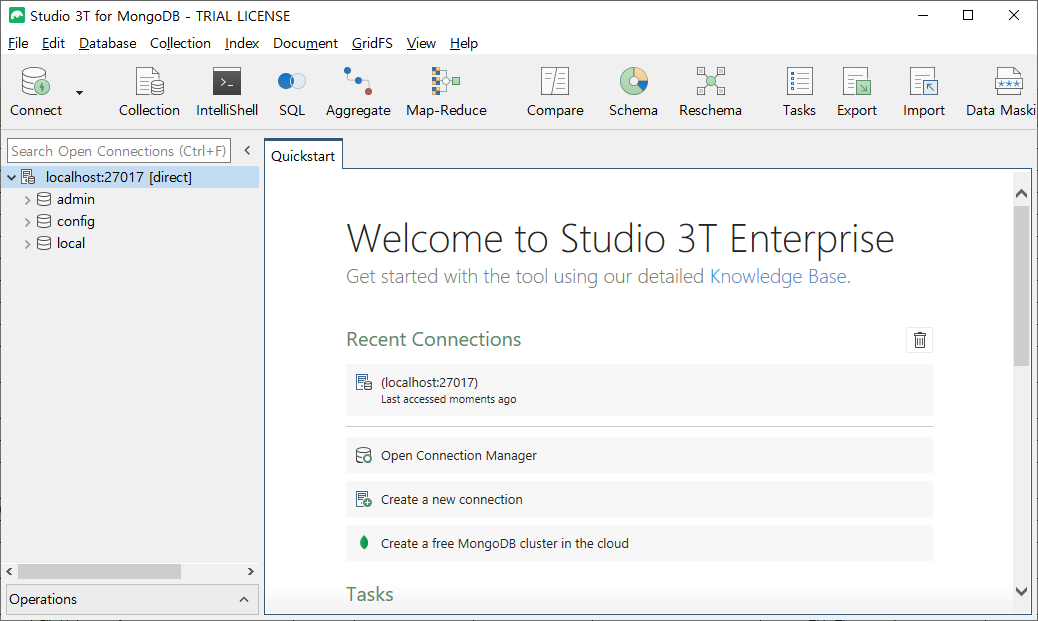1038x621 pixels.
Task: Open the Aggregate editor tool
Action: coord(358,92)
